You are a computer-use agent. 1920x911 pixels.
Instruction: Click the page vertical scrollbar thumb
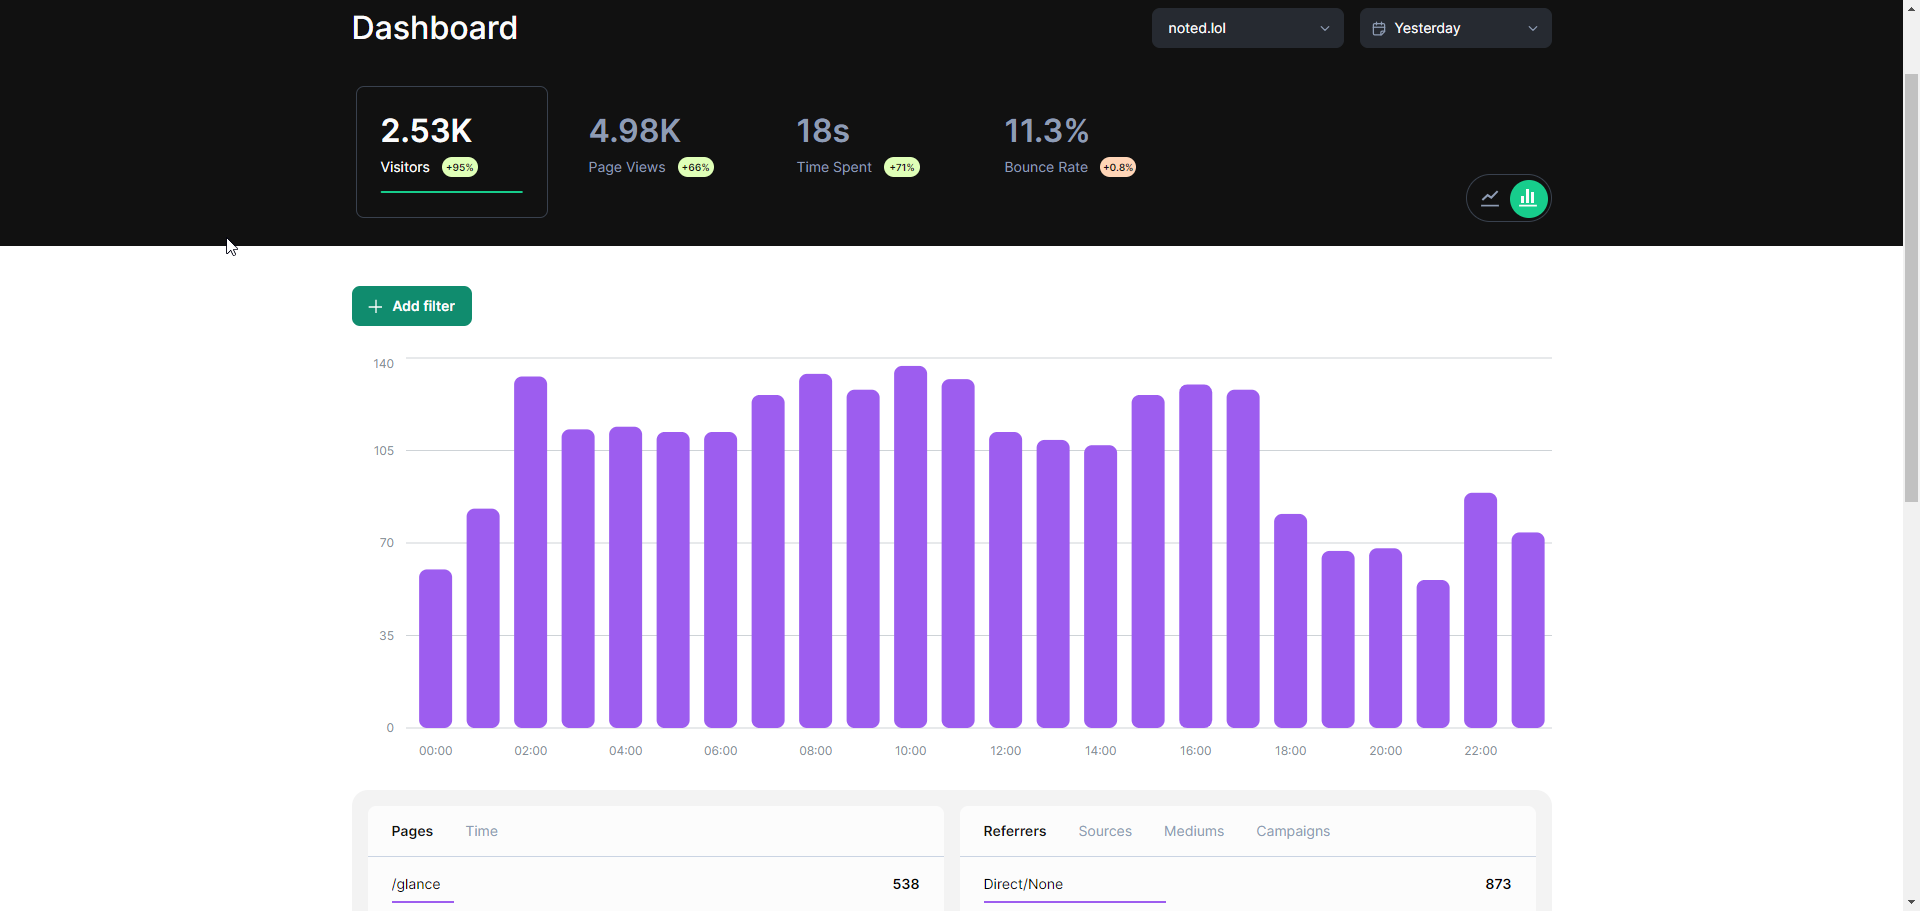coord(1911,287)
